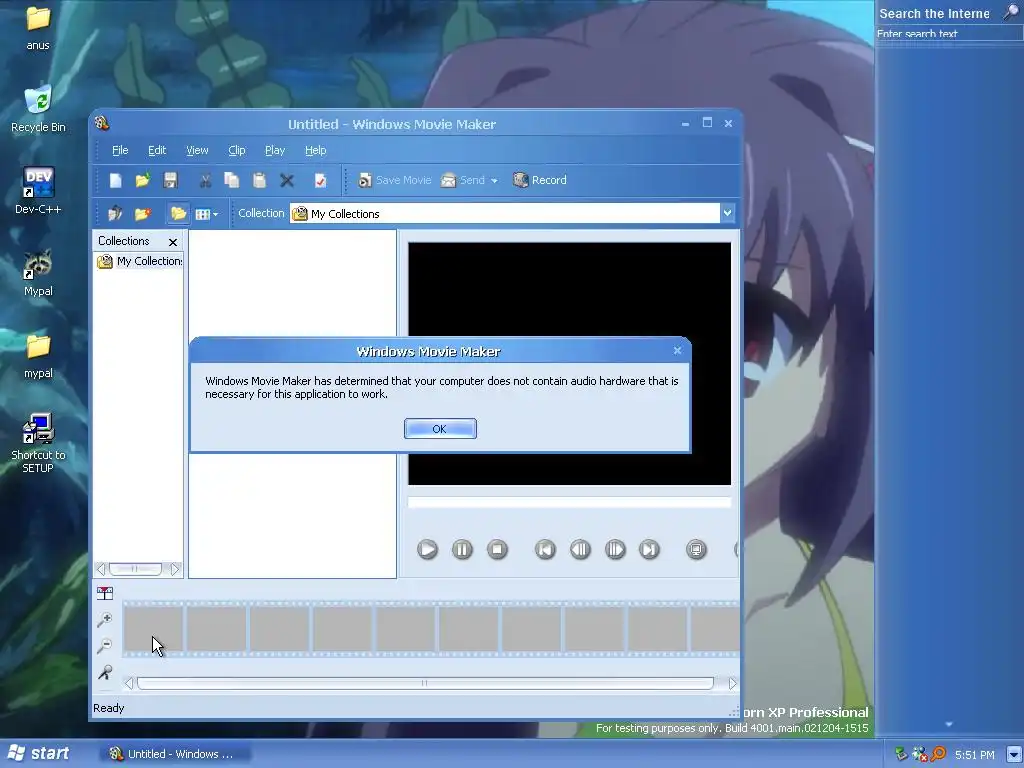This screenshot has width=1024, height=768.
Task: Click the Properties checkmark page icon
Action: coord(320,180)
